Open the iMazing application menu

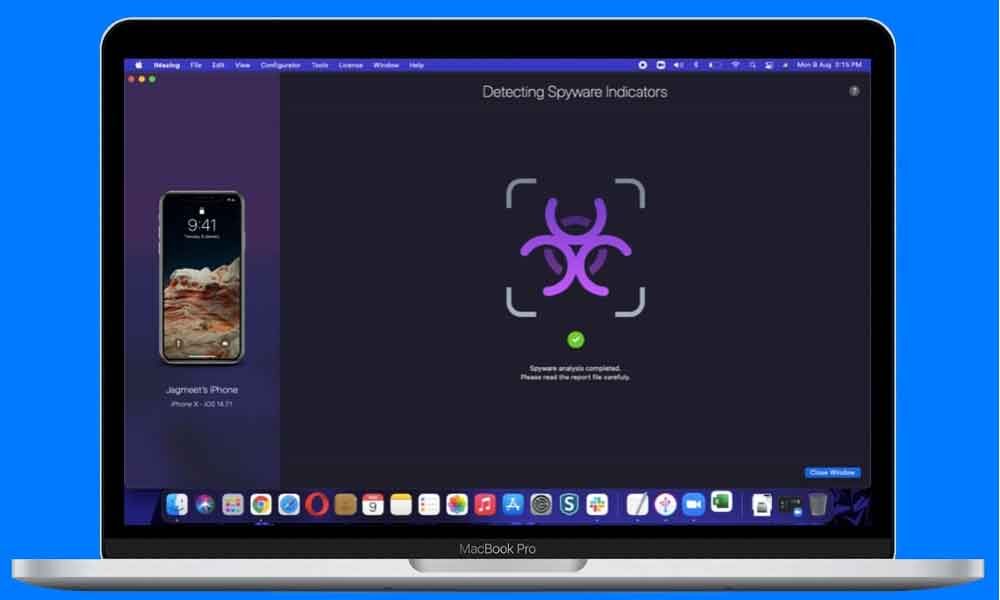coord(166,65)
